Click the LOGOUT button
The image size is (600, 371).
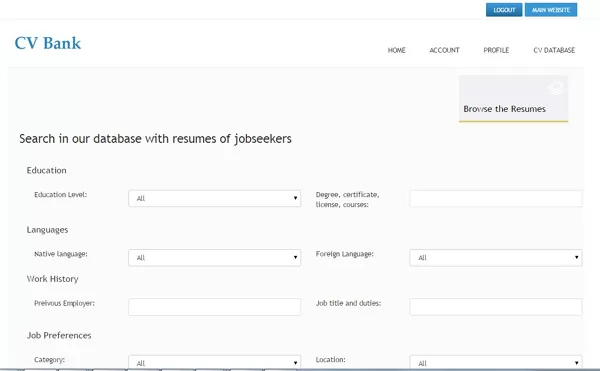(504, 10)
